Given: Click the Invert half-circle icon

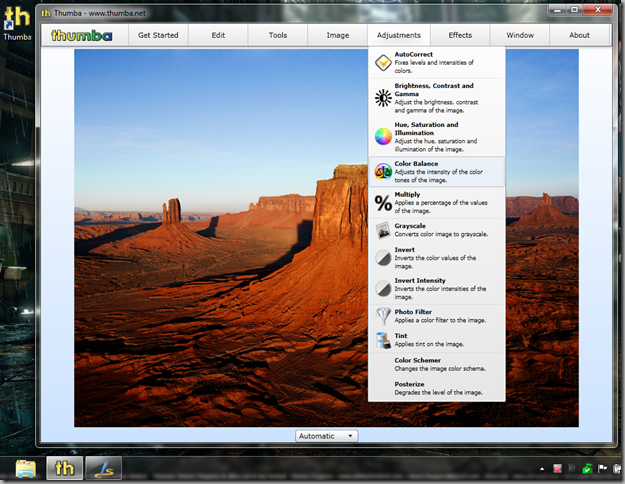Looking at the screenshot, I should point(383,258).
